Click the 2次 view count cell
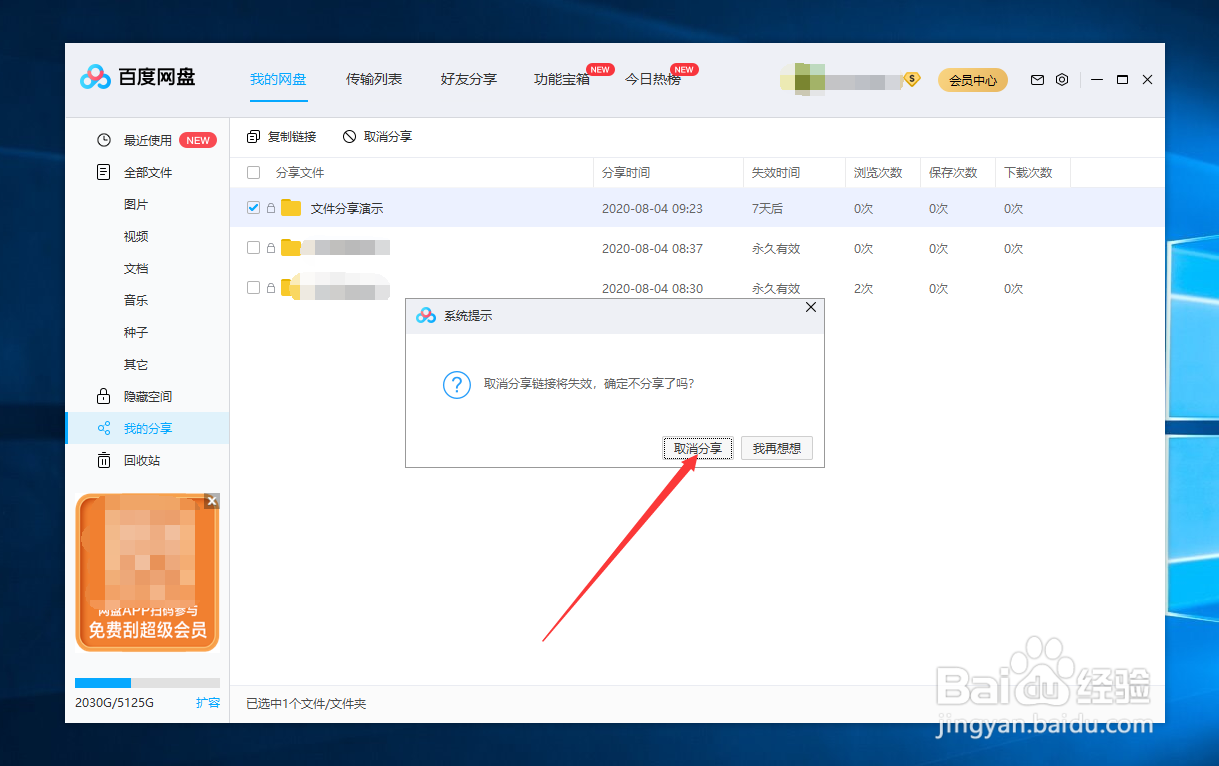1219x766 pixels. 864,288
